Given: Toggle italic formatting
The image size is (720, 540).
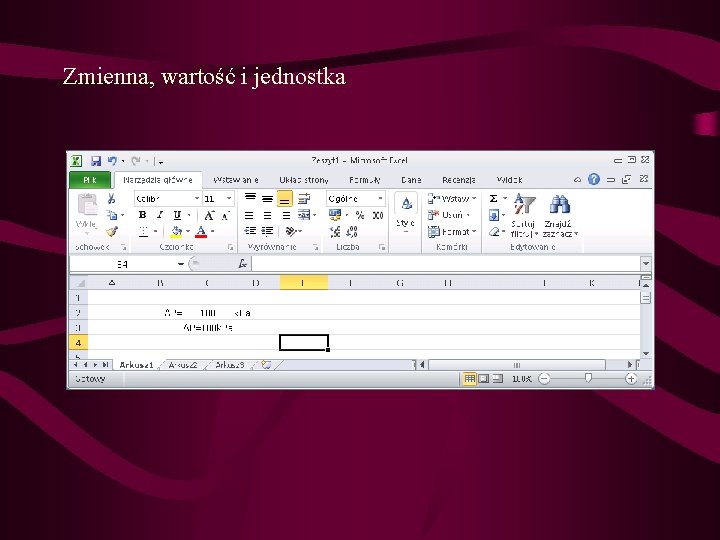Looking at the screenshot, I should [159, 215].
